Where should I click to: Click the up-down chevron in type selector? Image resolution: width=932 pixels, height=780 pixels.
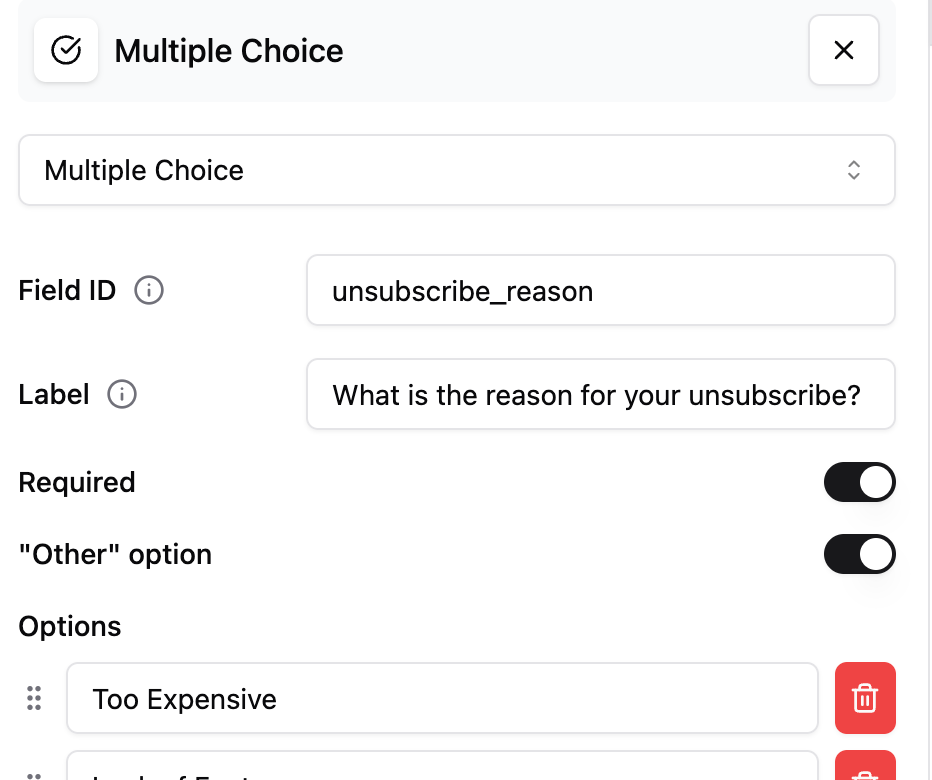(853, 170)
